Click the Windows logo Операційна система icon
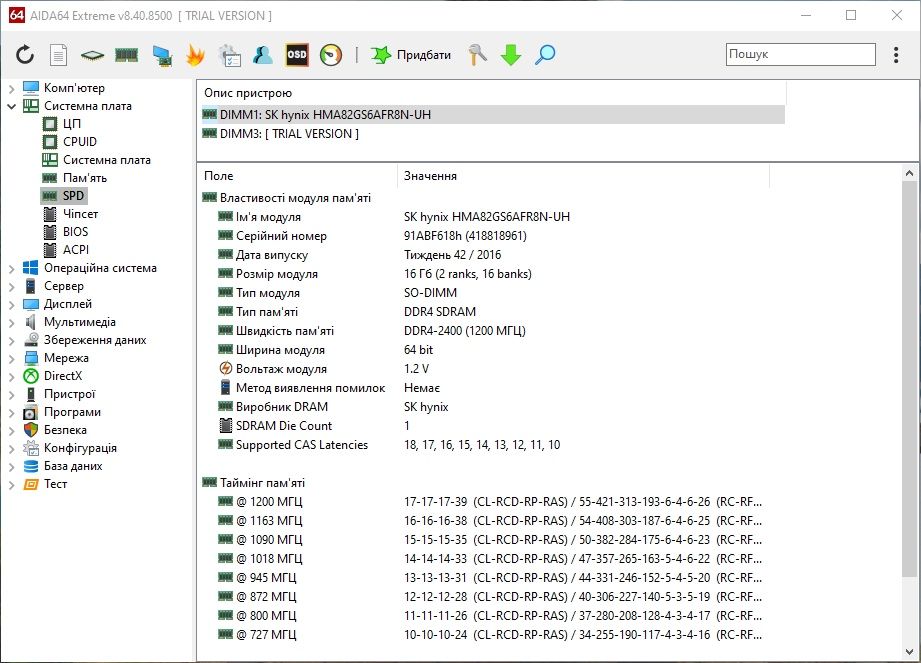The width and height of the screenshot is (921, 663). [x=31, y=268]
